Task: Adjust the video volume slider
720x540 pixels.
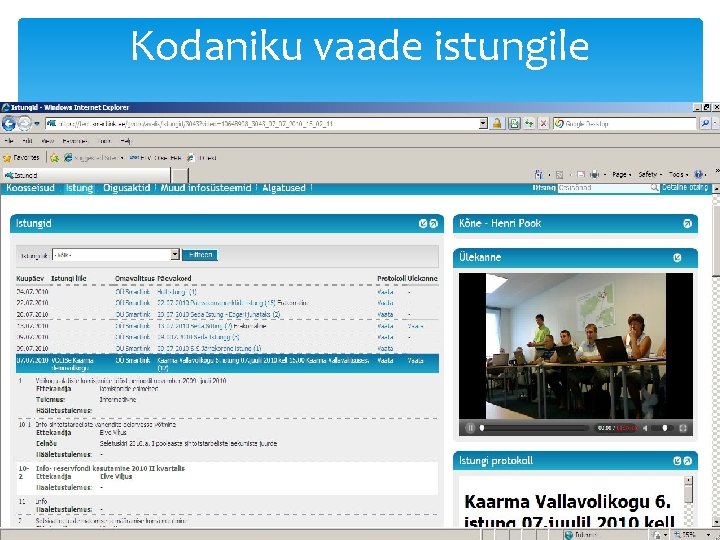Action: click(x=663, y=428)
